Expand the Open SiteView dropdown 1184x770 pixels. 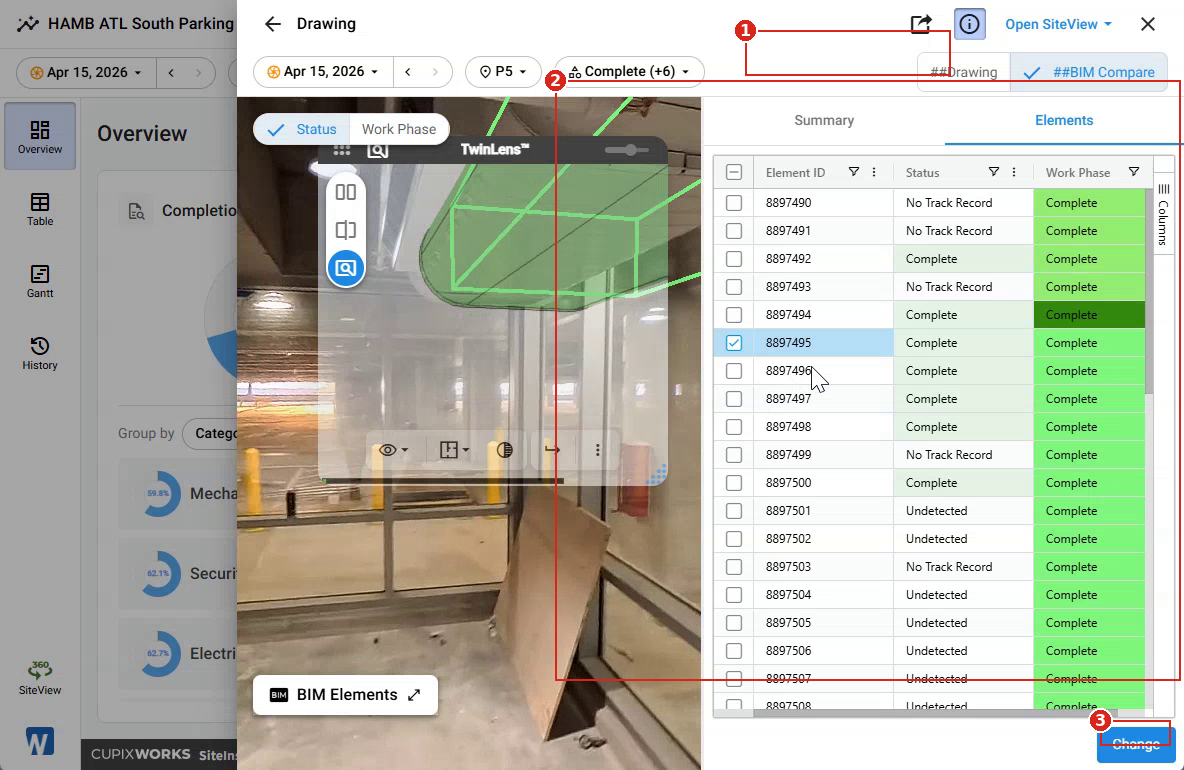click(1058, 24)
